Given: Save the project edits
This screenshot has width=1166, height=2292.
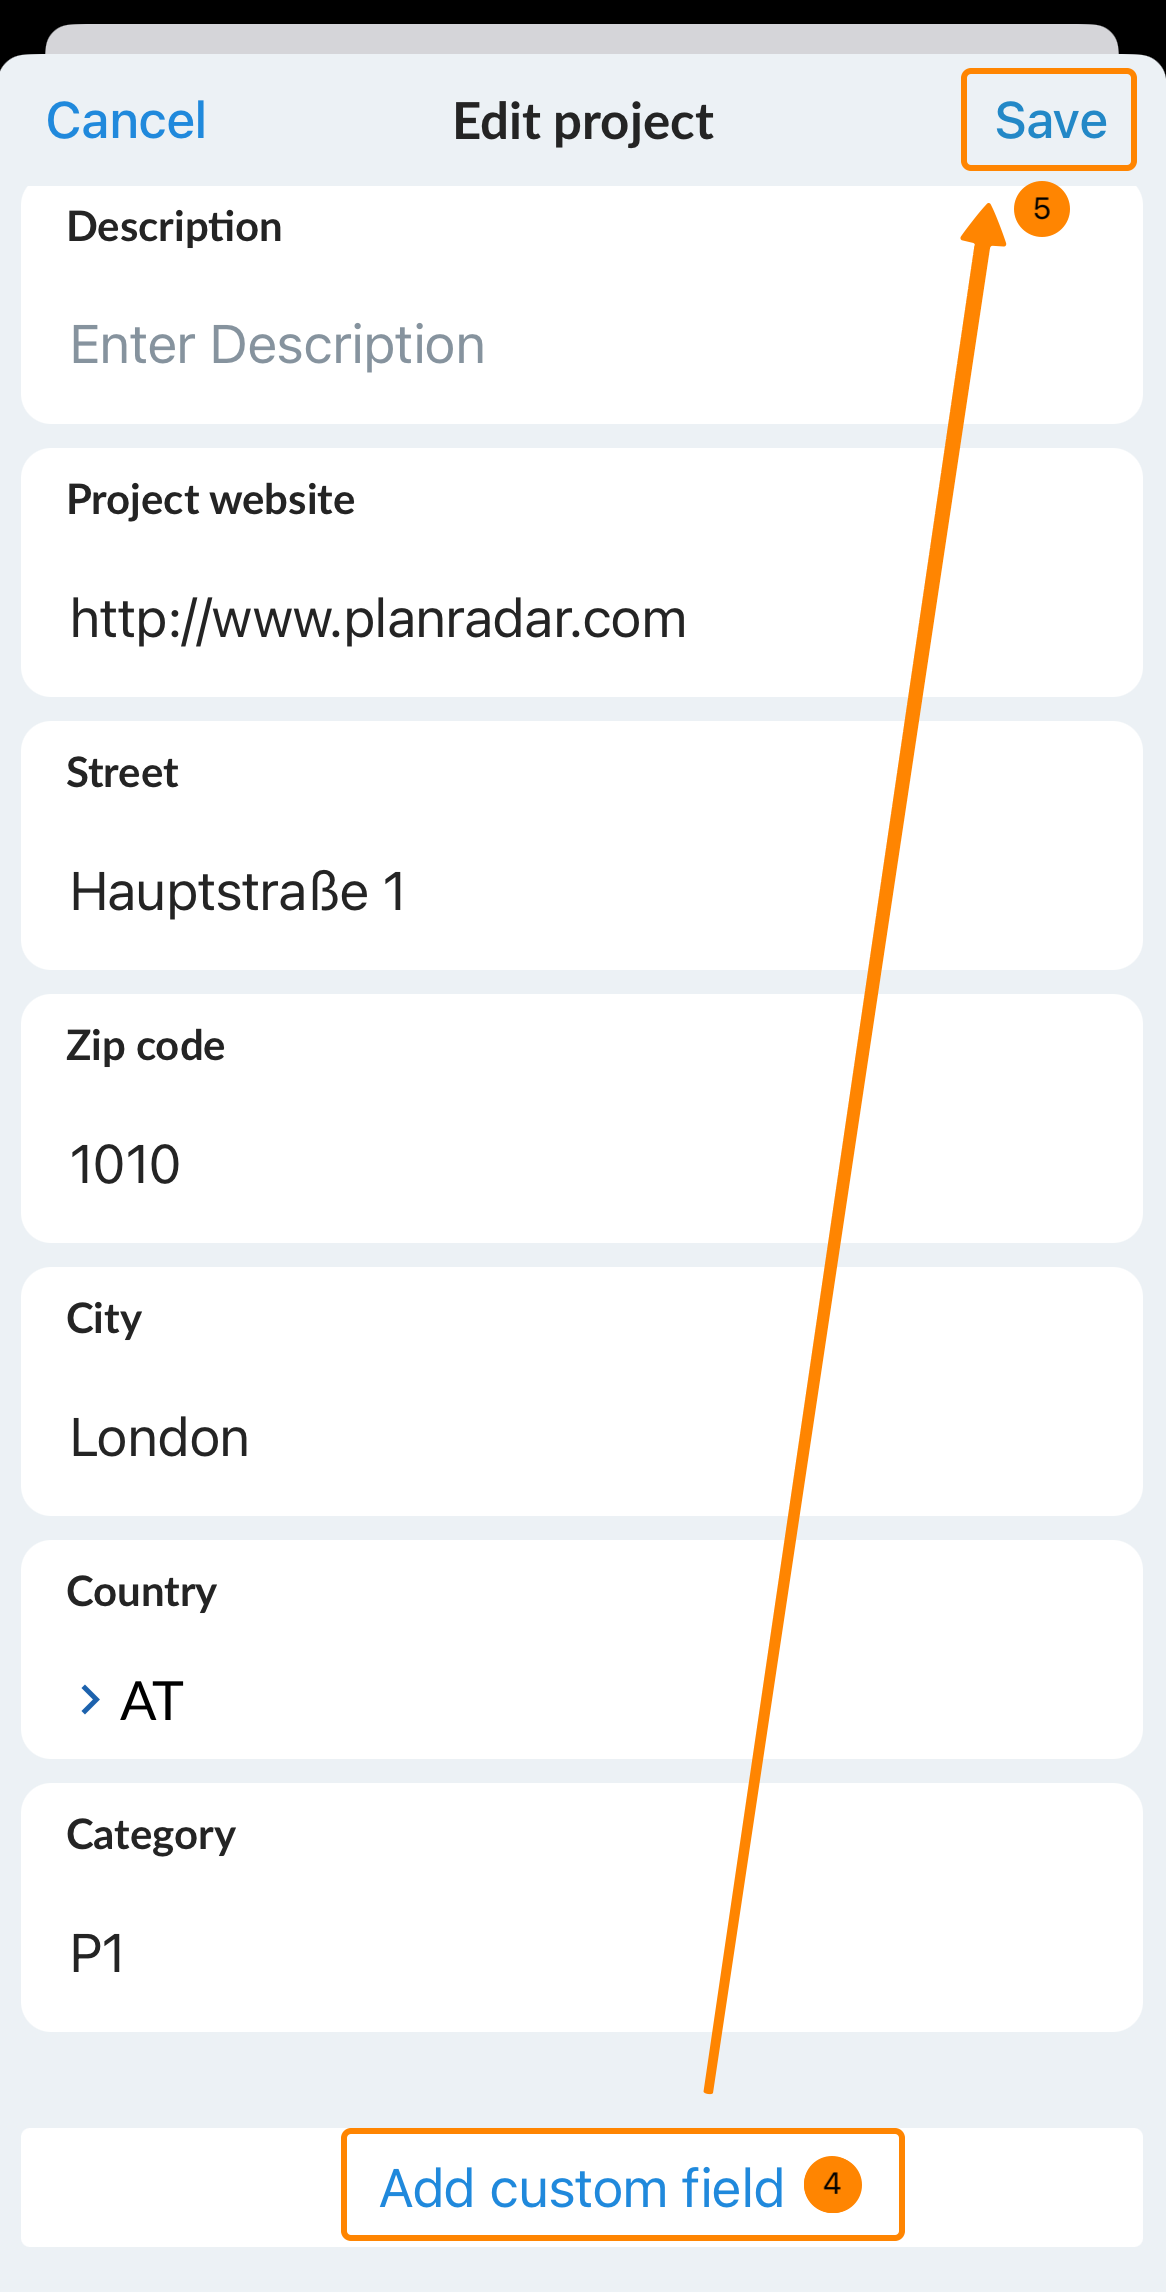Looking at the screenshot, I should (1050, 121).
